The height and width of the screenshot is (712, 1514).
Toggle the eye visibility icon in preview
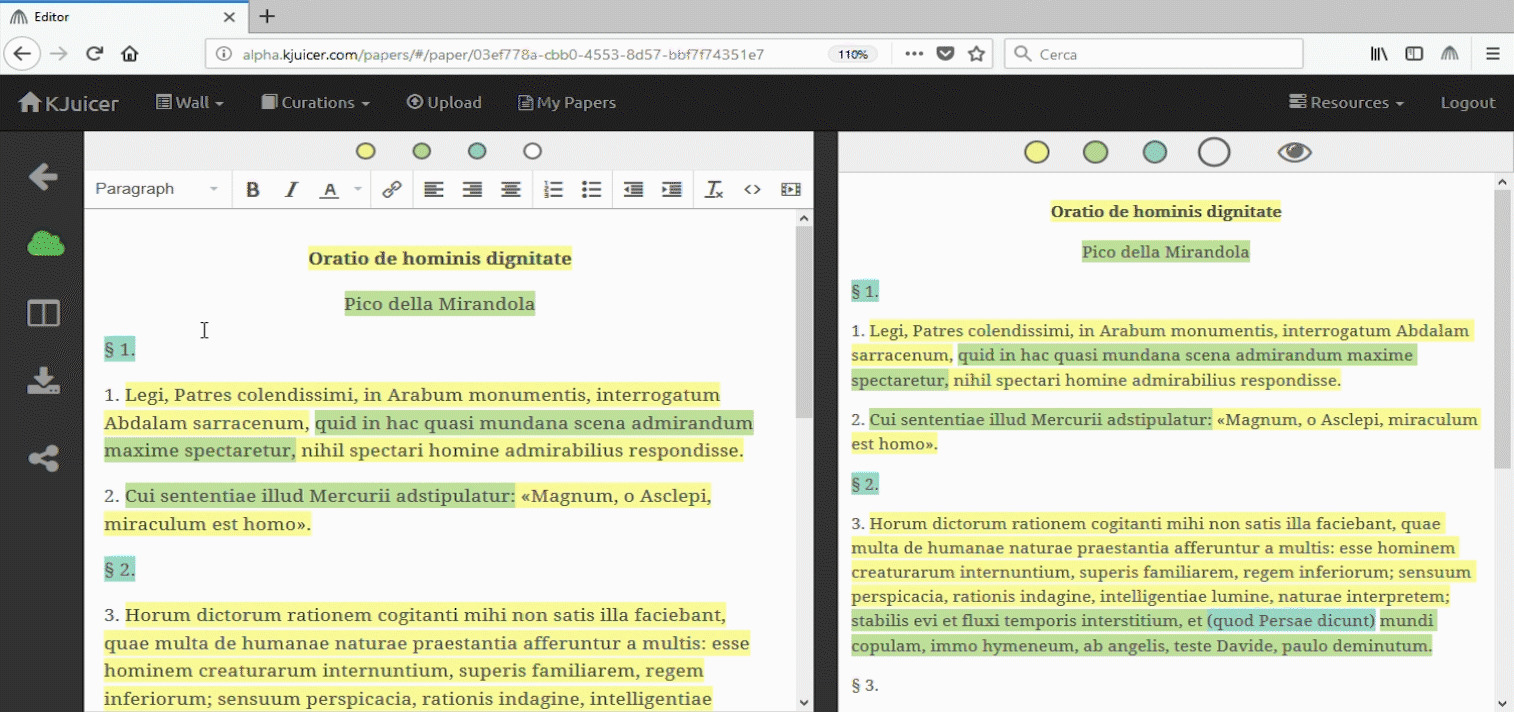click(x=1294, y=152)
